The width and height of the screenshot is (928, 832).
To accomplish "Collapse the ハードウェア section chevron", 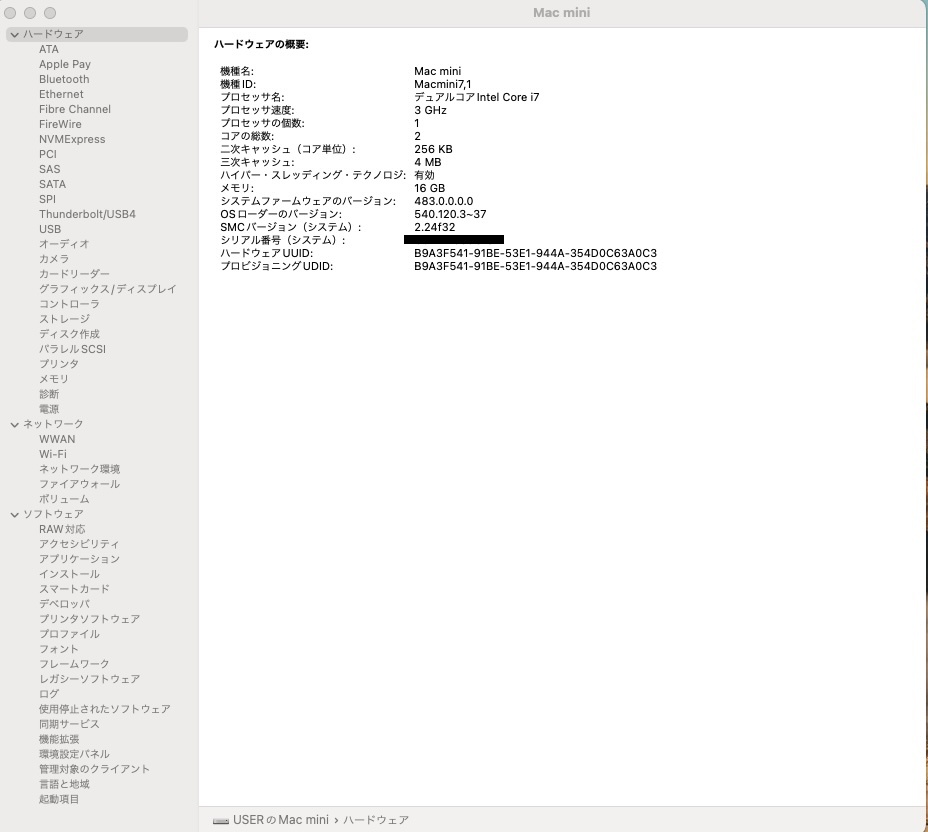I will coord(15,35).
